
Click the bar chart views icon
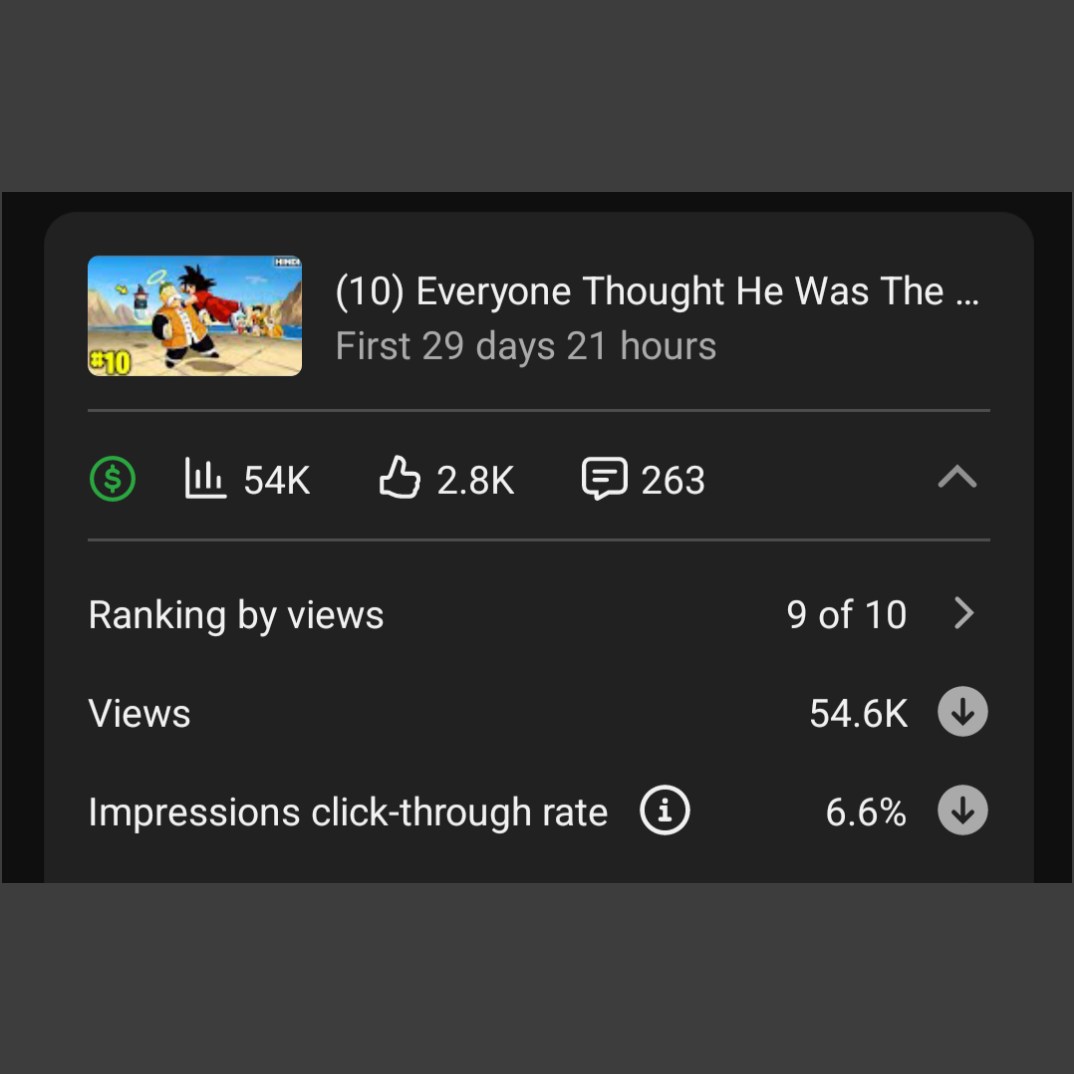click(x=205, y=478)
